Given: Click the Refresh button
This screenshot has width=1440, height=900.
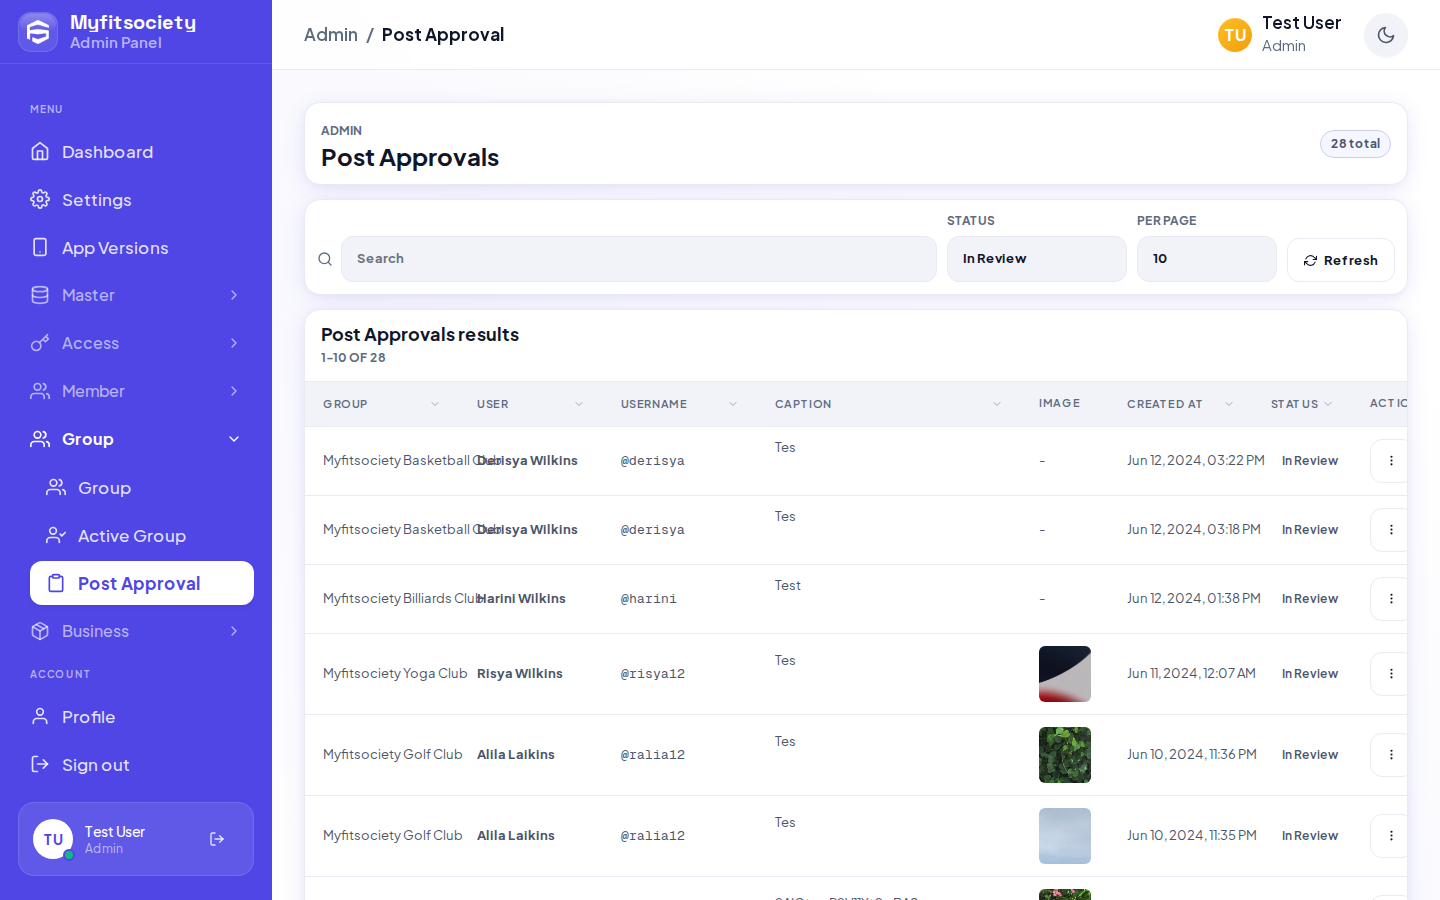Looking at the screenshot, I should [1341, 260].
